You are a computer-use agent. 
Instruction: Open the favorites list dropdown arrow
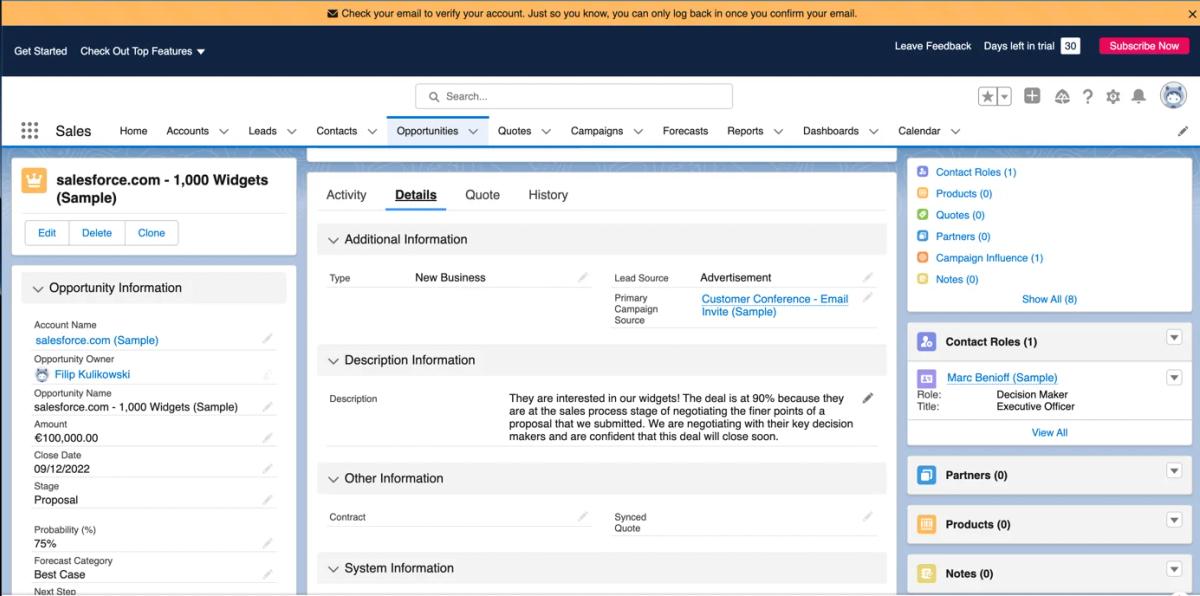(x=1004, y=96)
